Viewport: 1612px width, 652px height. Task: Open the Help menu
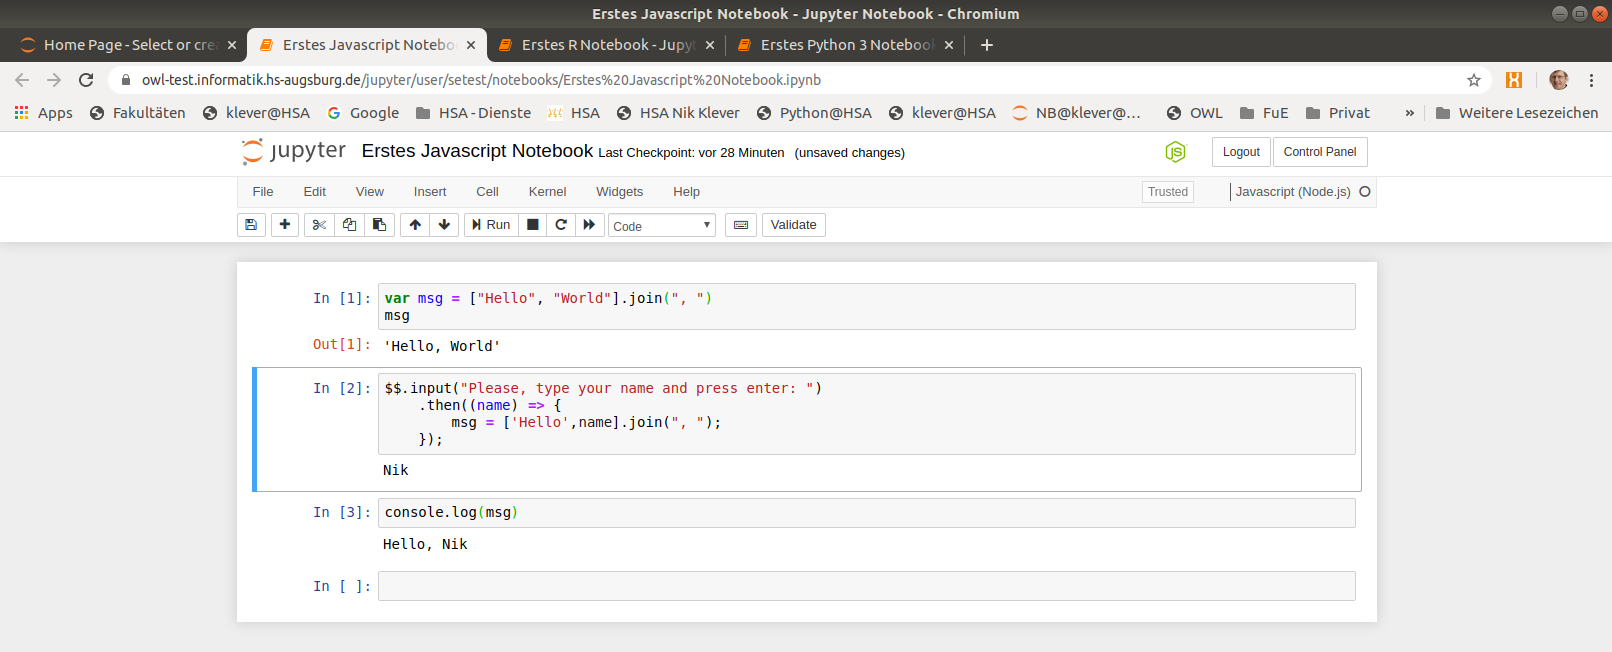687,192
